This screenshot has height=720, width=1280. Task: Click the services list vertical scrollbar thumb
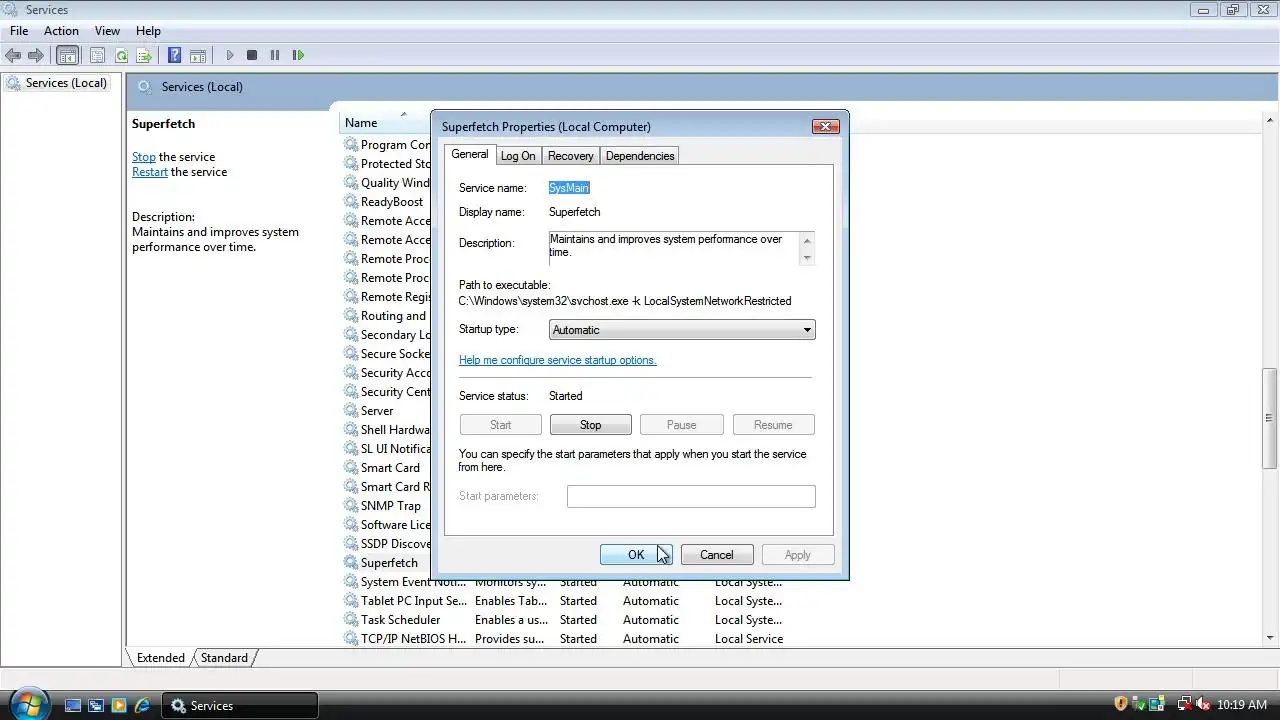click(x=1270, y=418)
